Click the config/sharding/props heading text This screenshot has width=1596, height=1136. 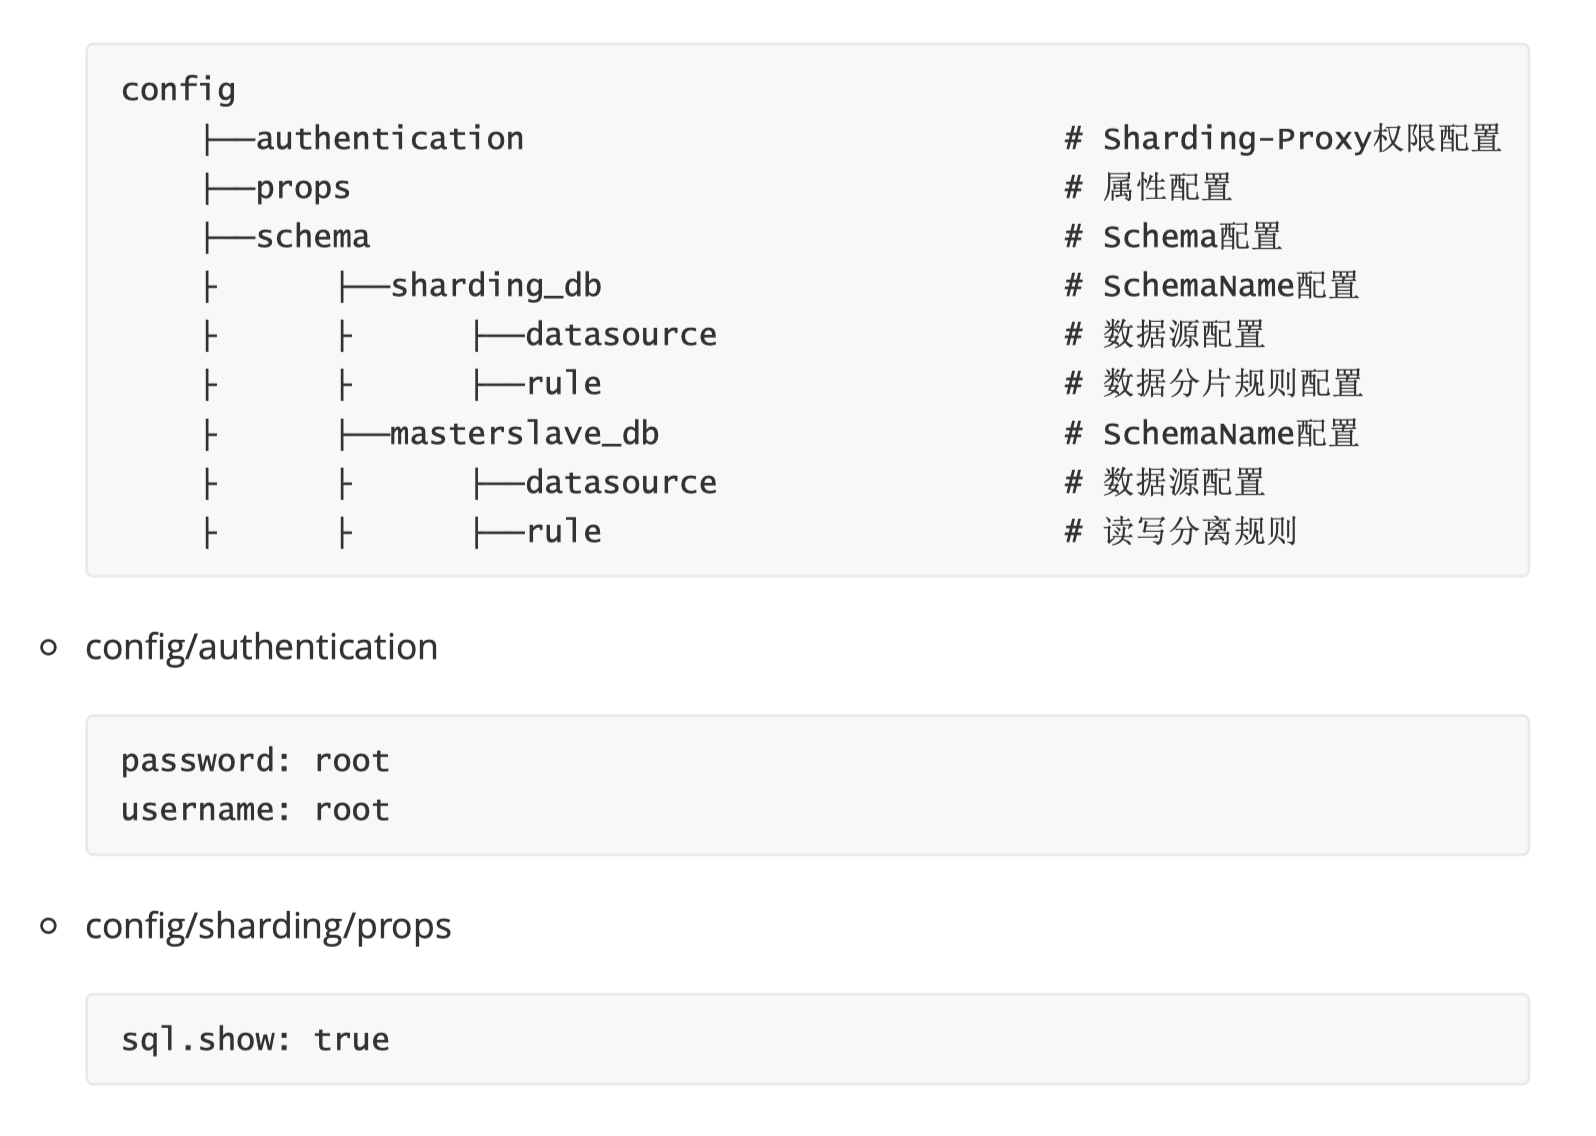tap(268, 926)
